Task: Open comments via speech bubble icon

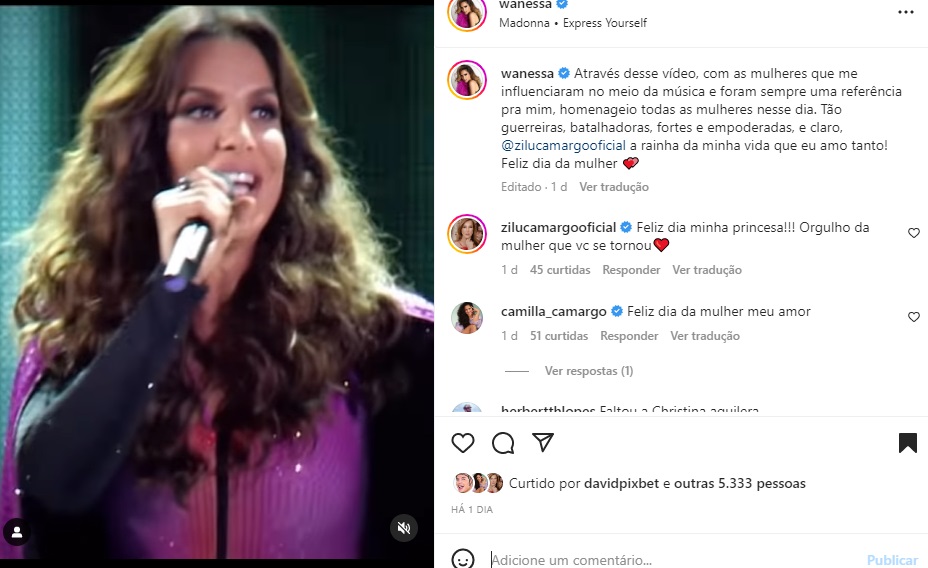Action: point(503,443)
